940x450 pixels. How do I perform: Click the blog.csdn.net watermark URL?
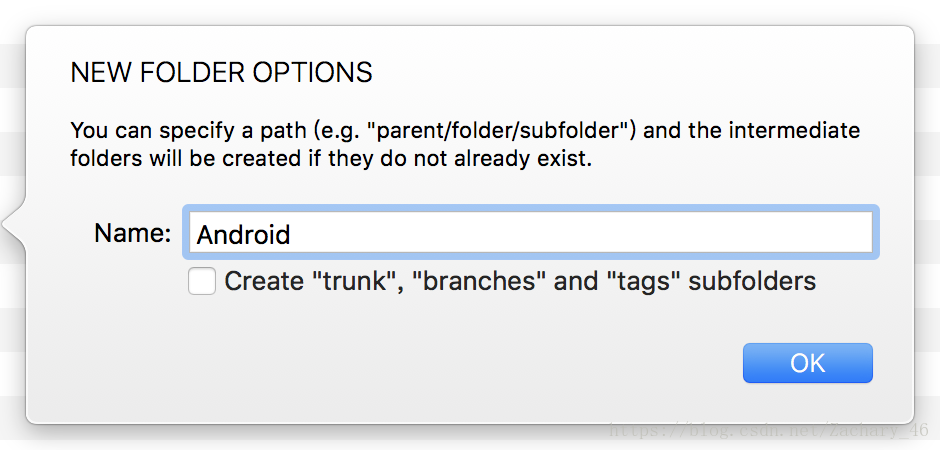click(x=769, y=430)
